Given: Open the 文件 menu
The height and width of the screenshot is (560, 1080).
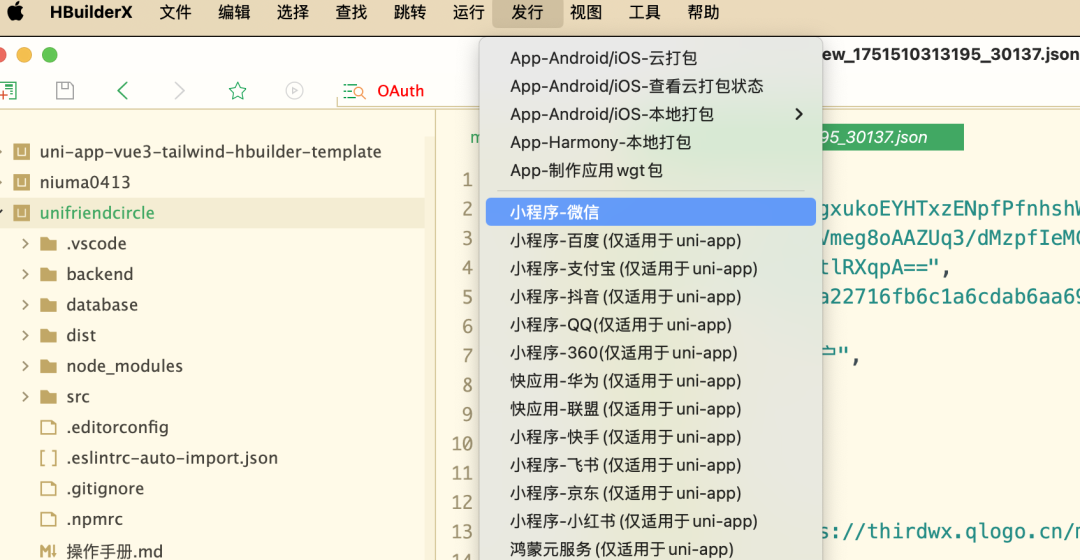Looking at the screenshot, I should 176,12.
